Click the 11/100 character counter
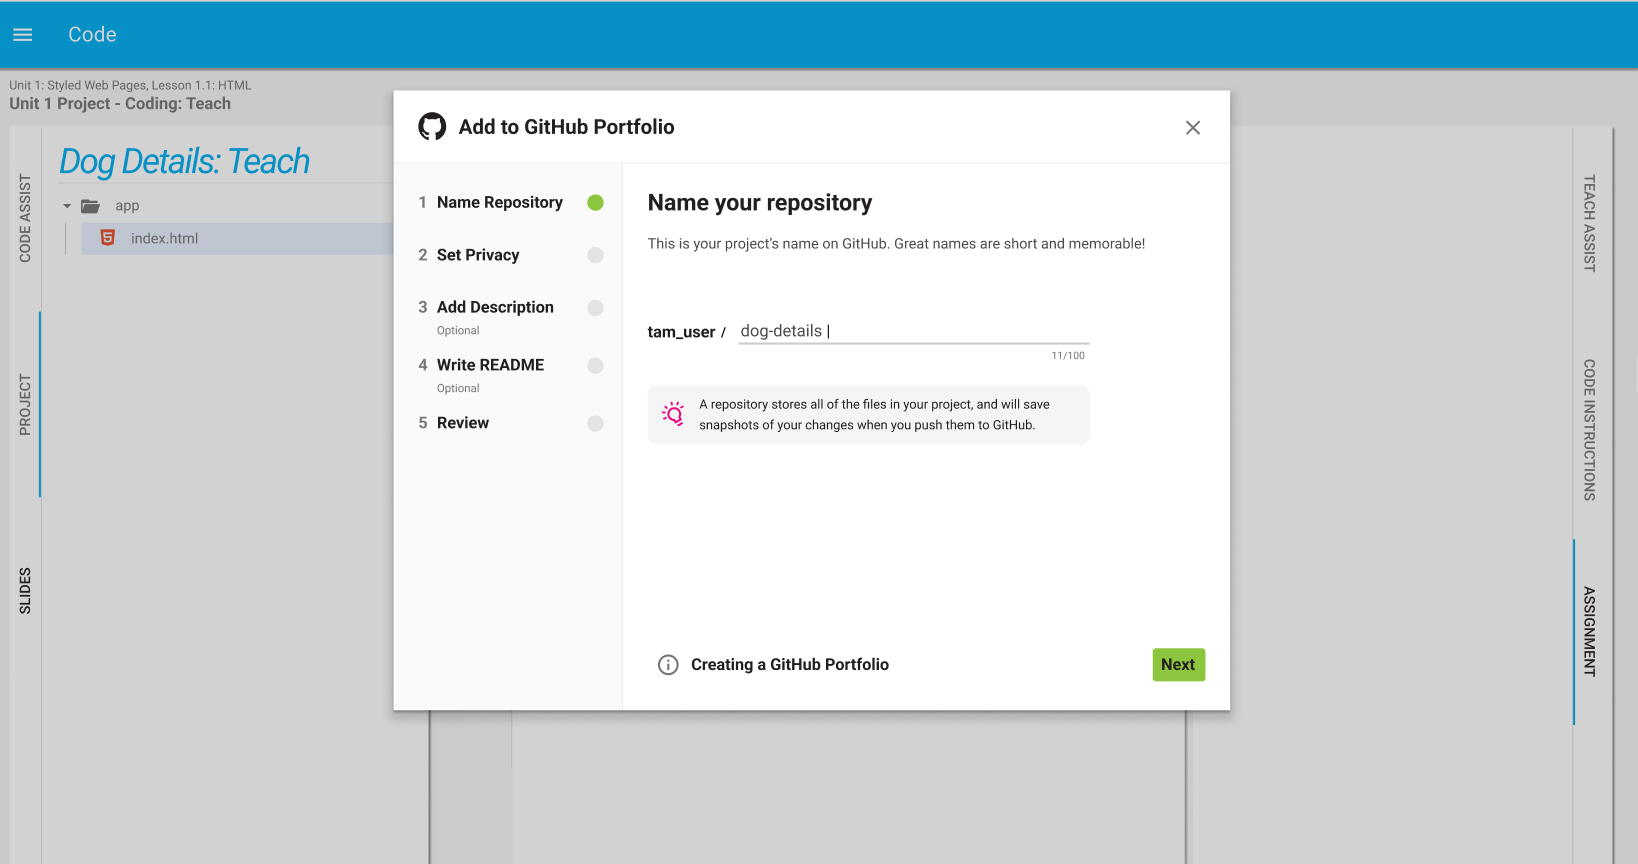The width and height of the screenshot is (1638, 864). 1068,356
